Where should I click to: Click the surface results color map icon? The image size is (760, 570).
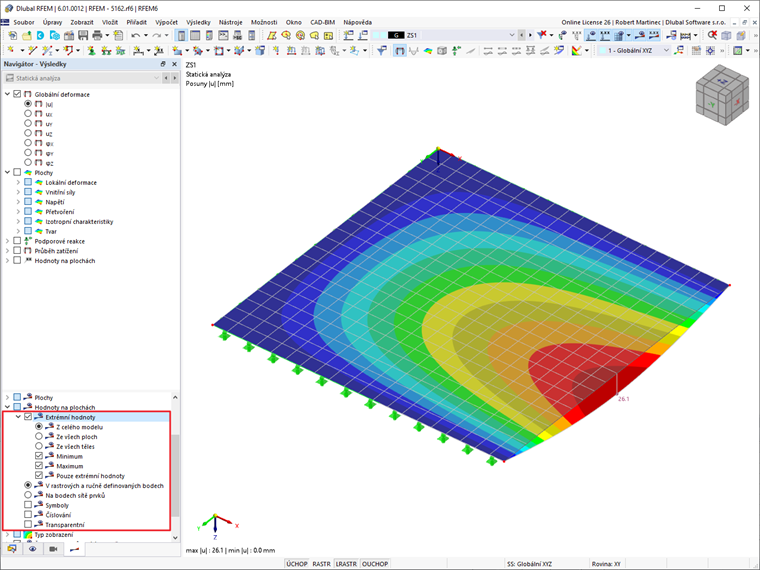428,50
